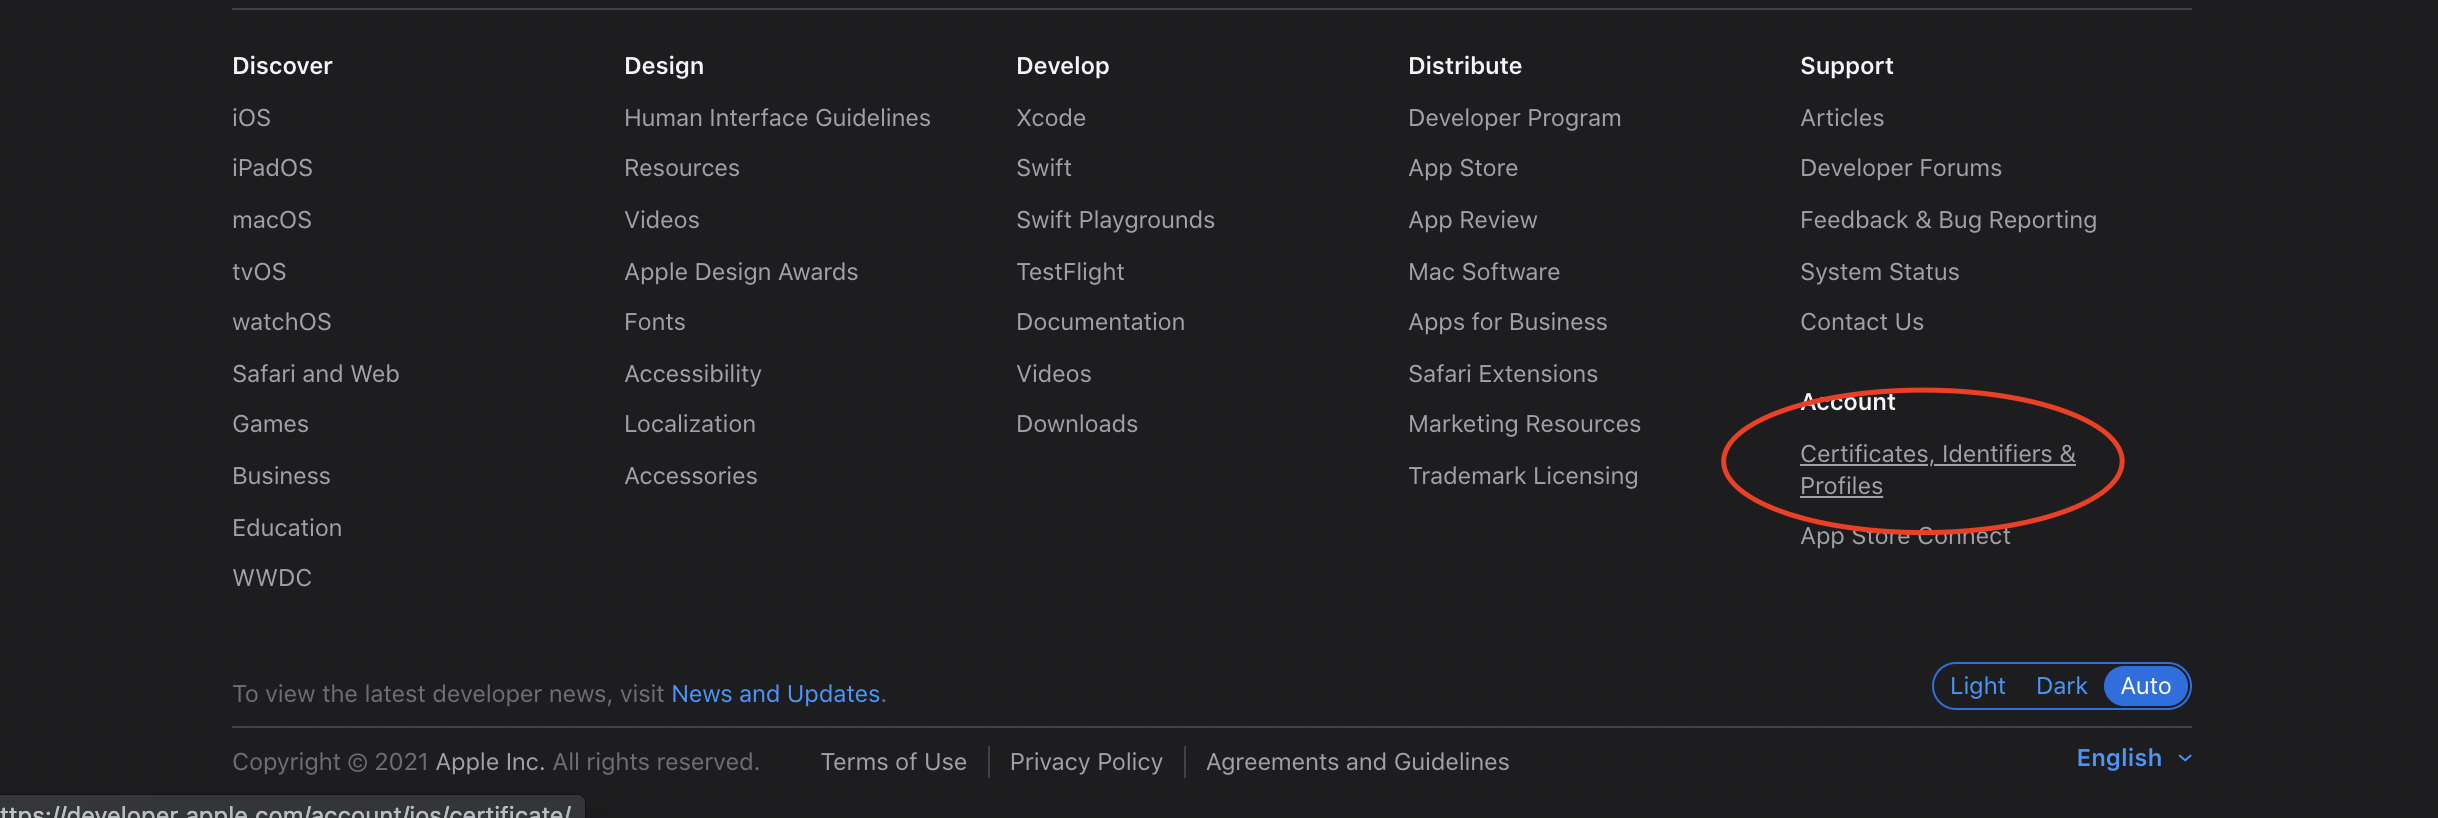Screen dimensions: 2438x818
Task: Open the Privacy Policy link
Action: pos(1086,762)
